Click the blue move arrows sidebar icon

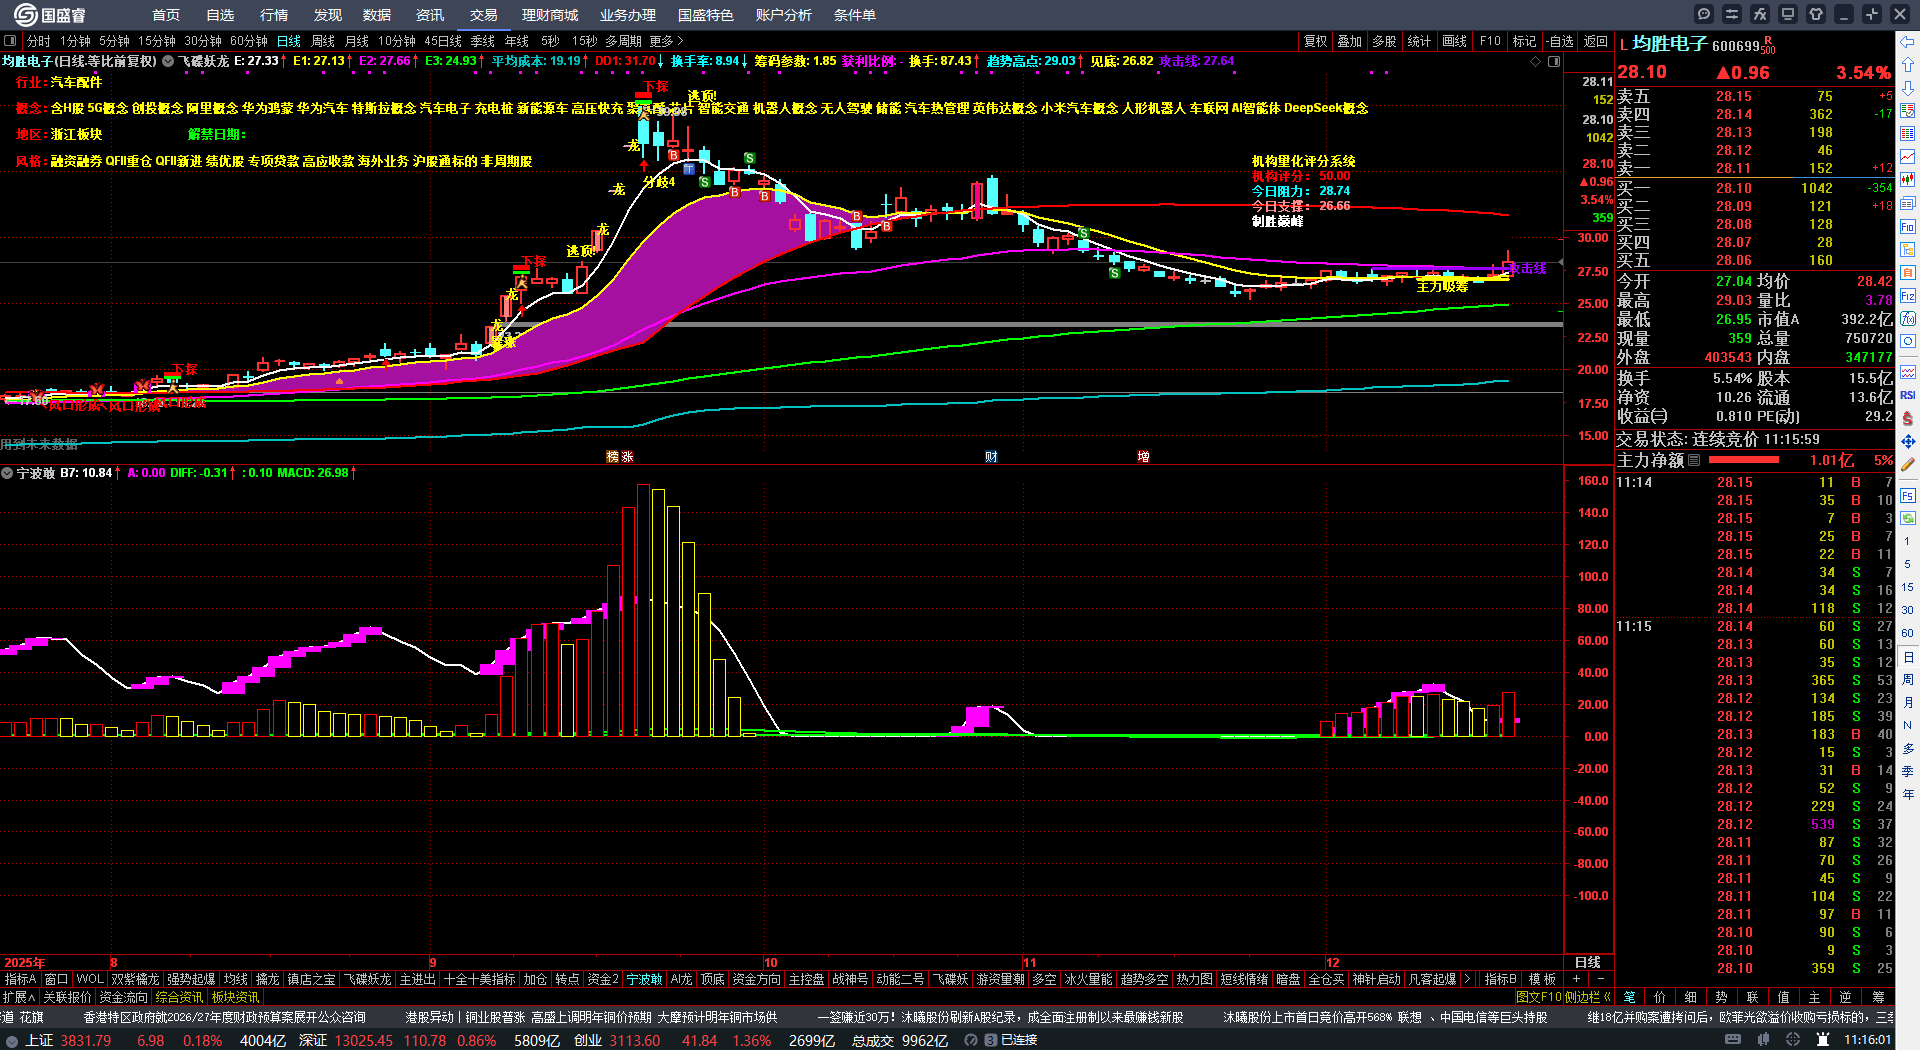click(1908, 441)
